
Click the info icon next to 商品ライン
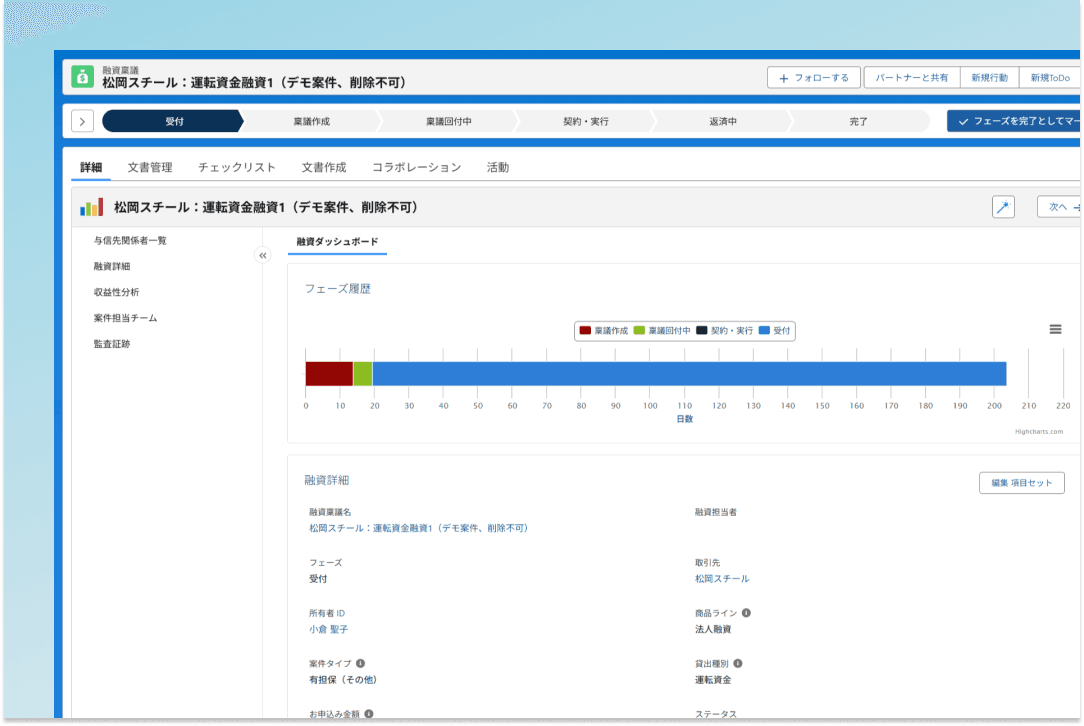coord(744,612)
